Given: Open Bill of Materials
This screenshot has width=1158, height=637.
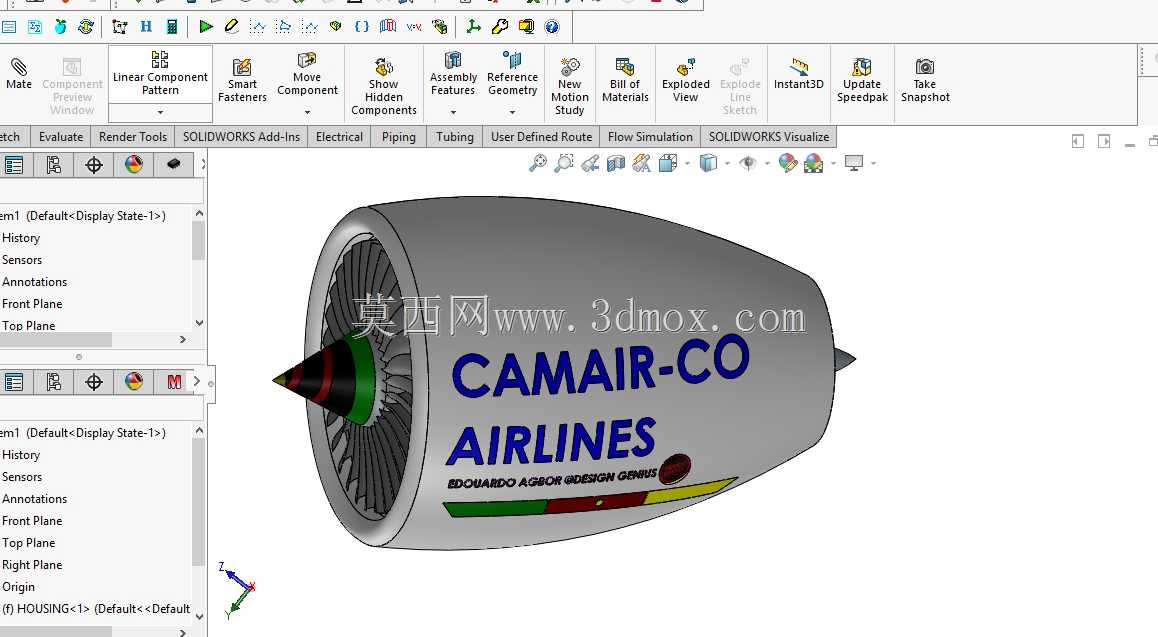Looking at the screenshot, I should tap(625, 80).
